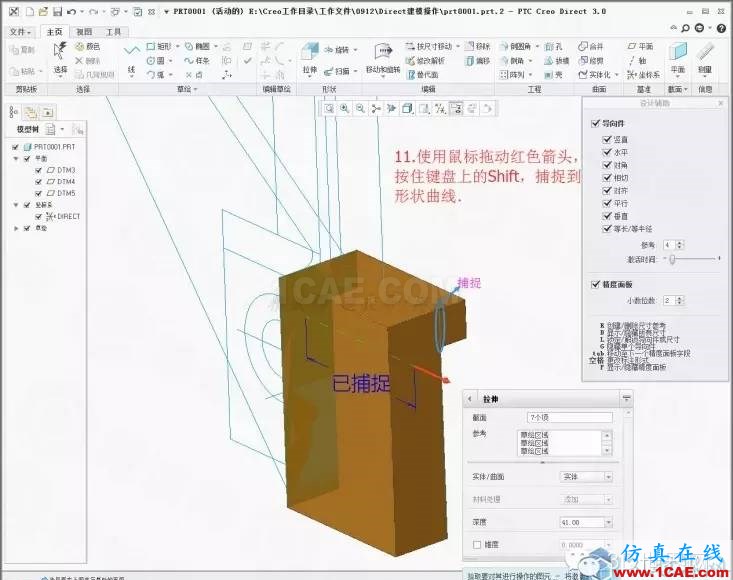Select PRT0001.PRT root in model tree
Image resolution: width=733 pixels, height=580 pixels.
(x=50, y=147)
